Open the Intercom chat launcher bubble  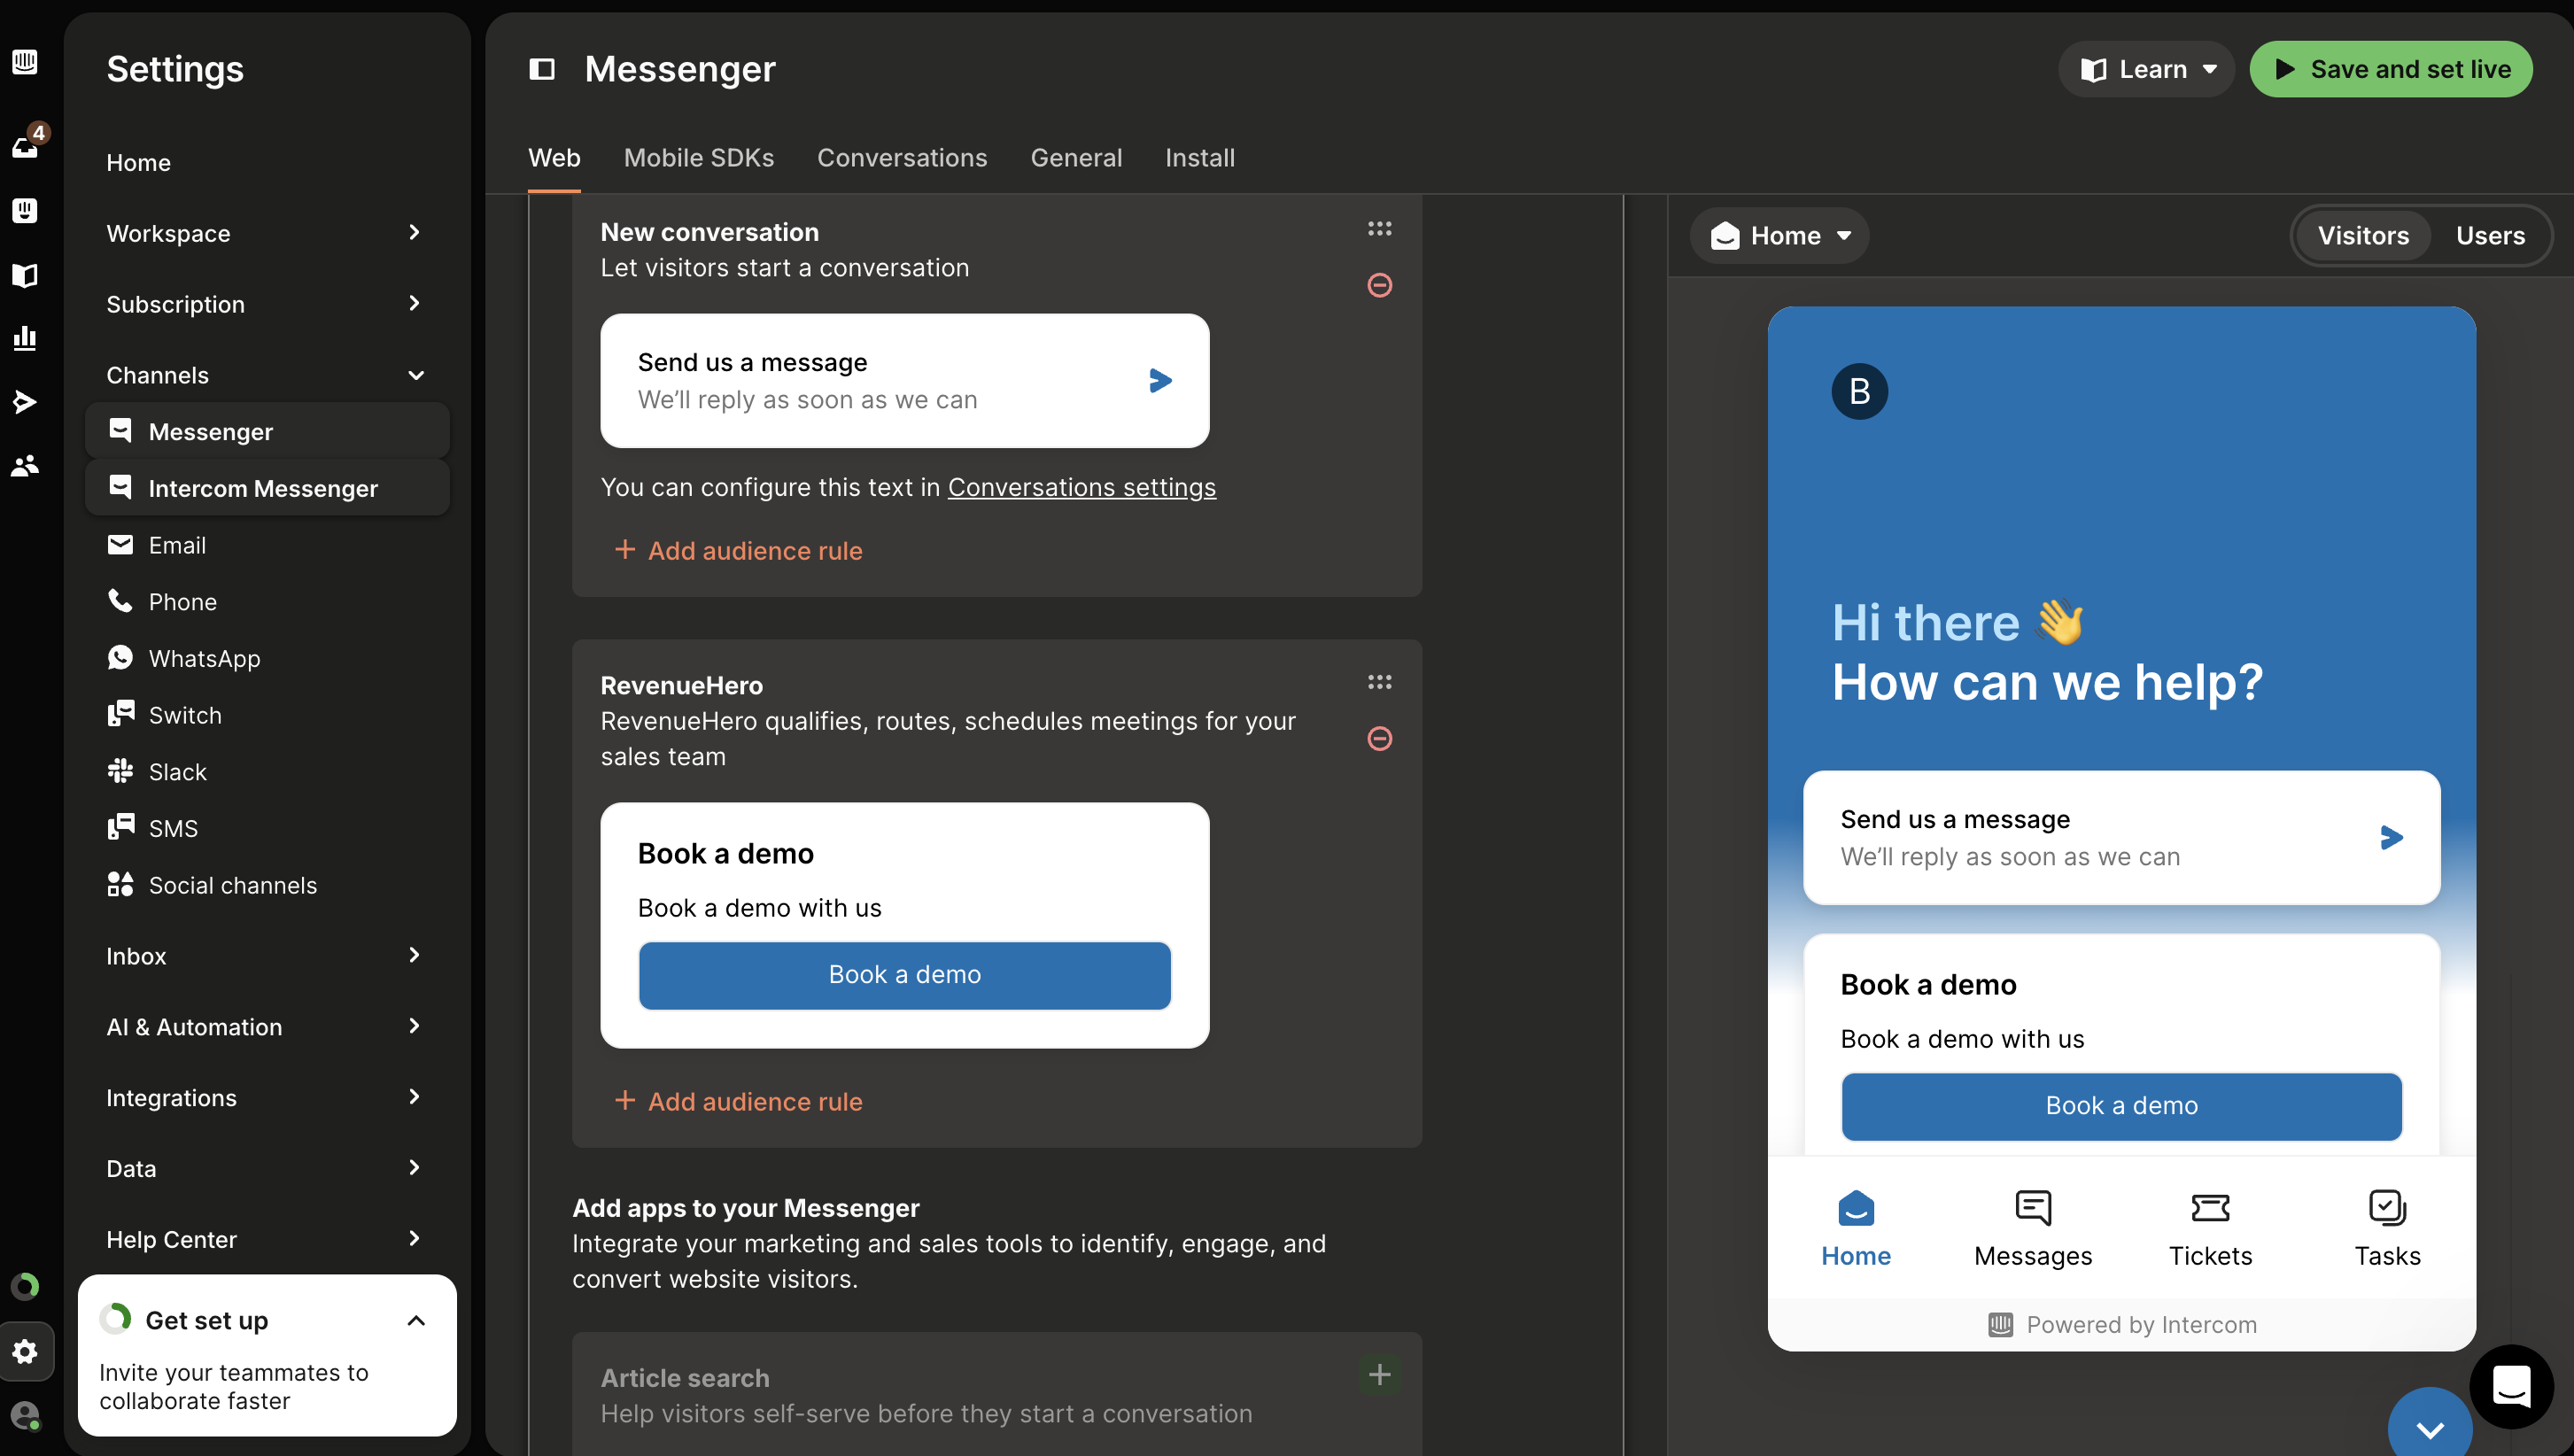tap(2511, 1387)
